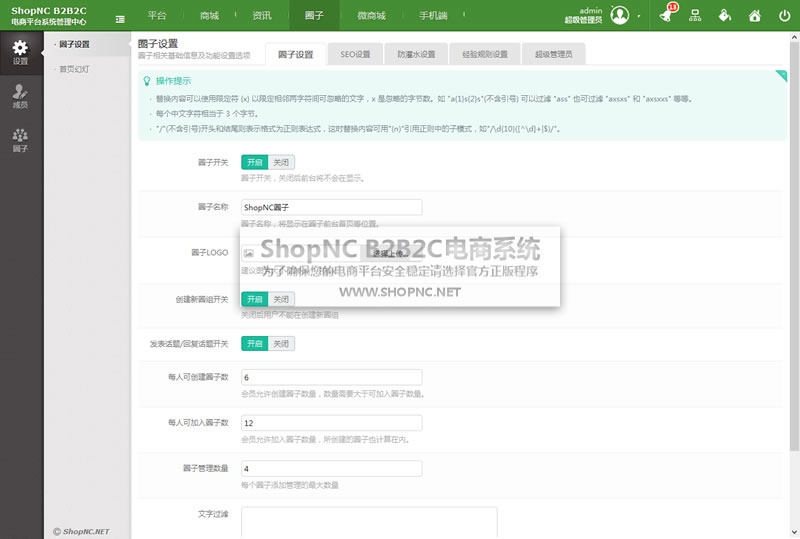Open the 手机端 top menu

point(433,15)
